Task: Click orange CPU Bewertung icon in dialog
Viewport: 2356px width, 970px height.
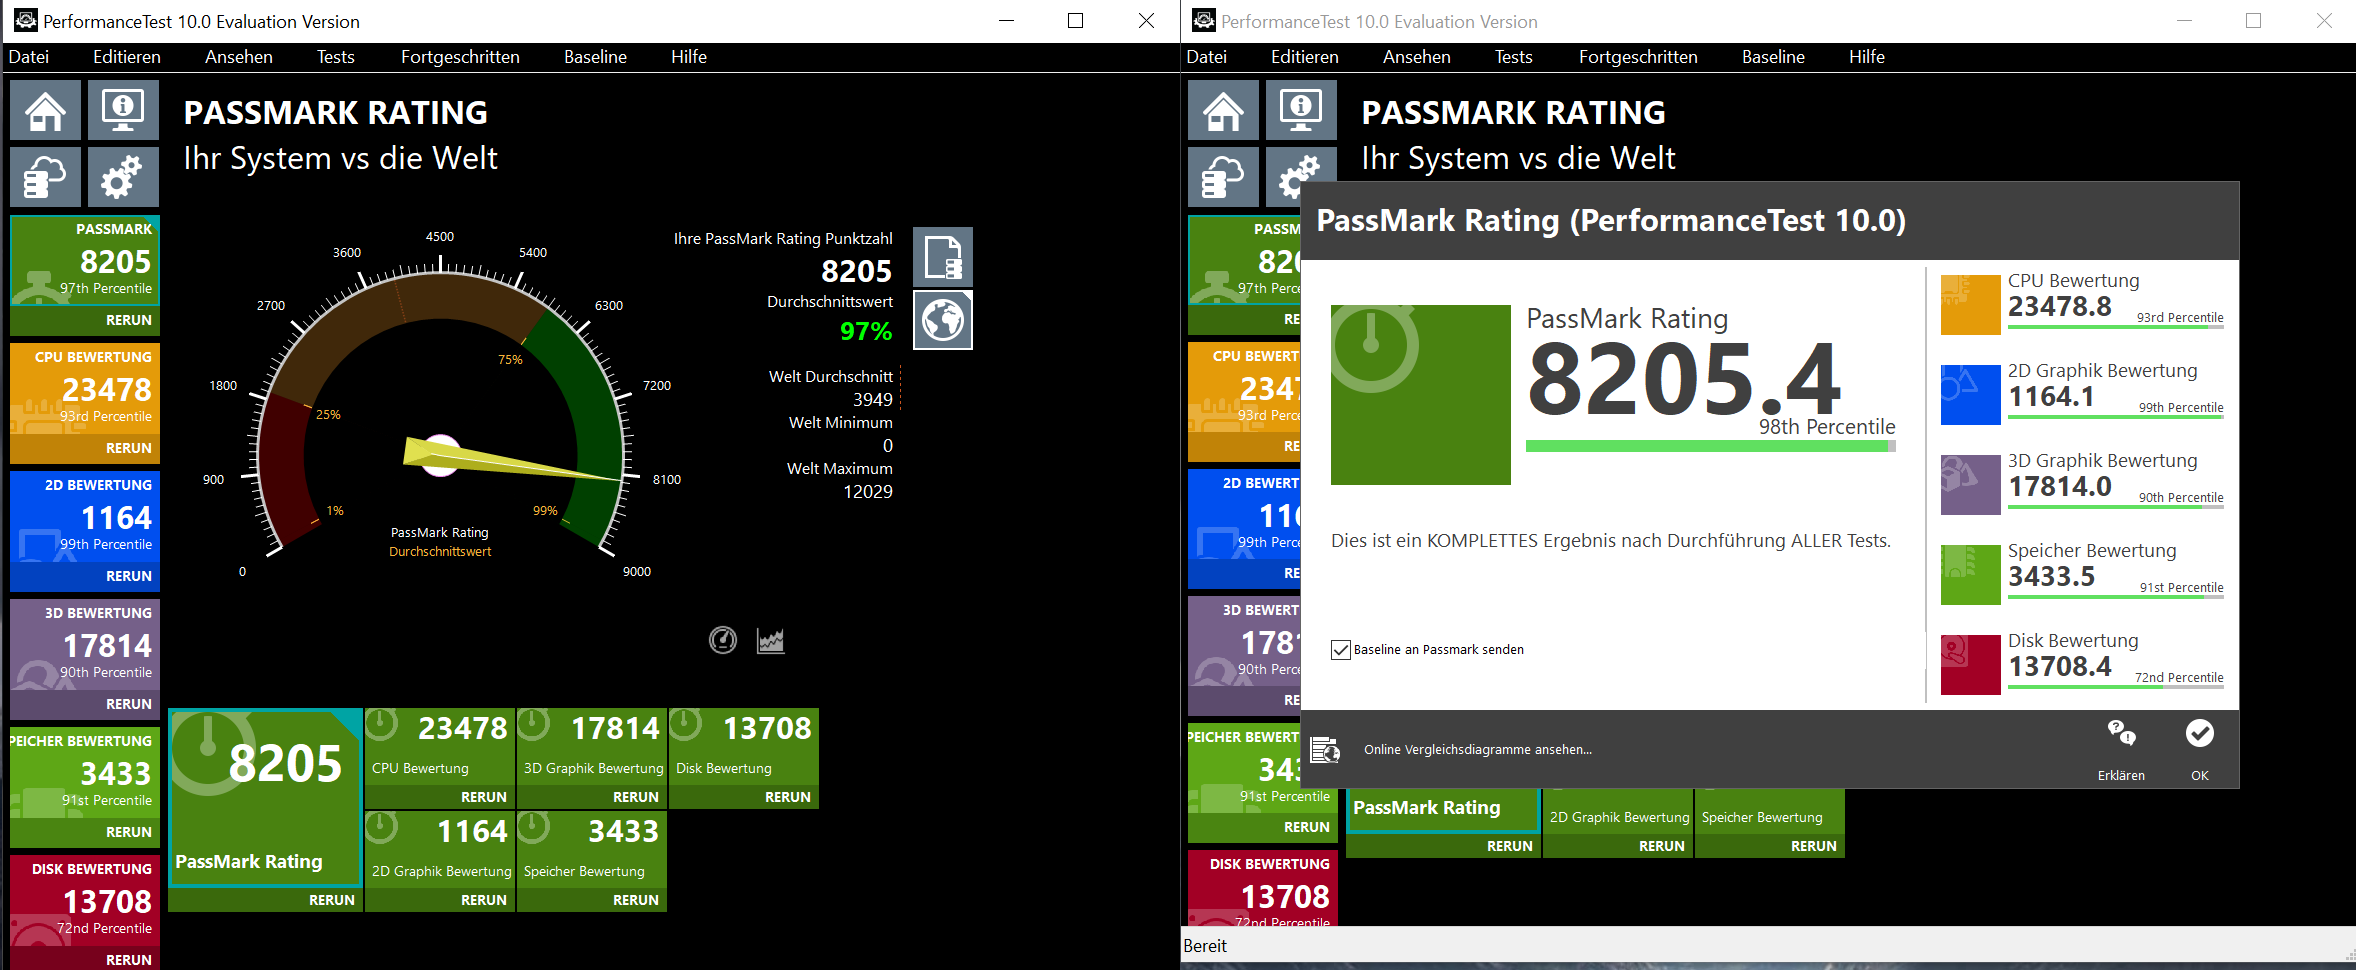Action: coord(1970,304)
